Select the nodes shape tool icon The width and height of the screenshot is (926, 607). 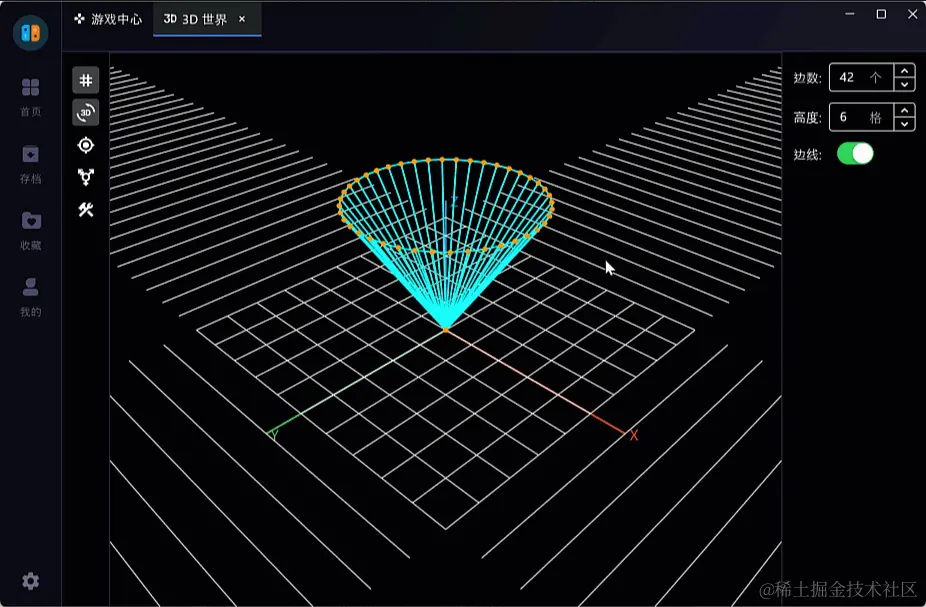click(x=86, y=177)
